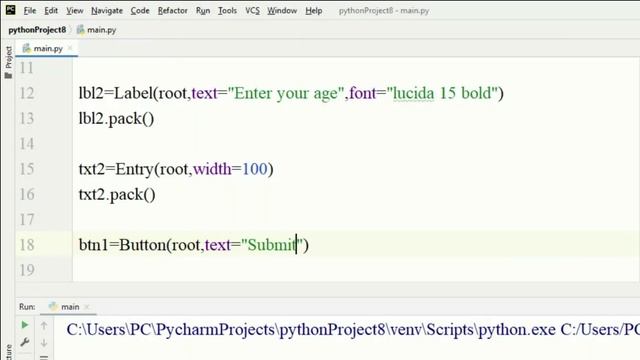Image resolution: width=640 pixels, height=360 pixels.
Task: Click lbl2=Label at the start of line 12
Action: click(x=116, y=93)
